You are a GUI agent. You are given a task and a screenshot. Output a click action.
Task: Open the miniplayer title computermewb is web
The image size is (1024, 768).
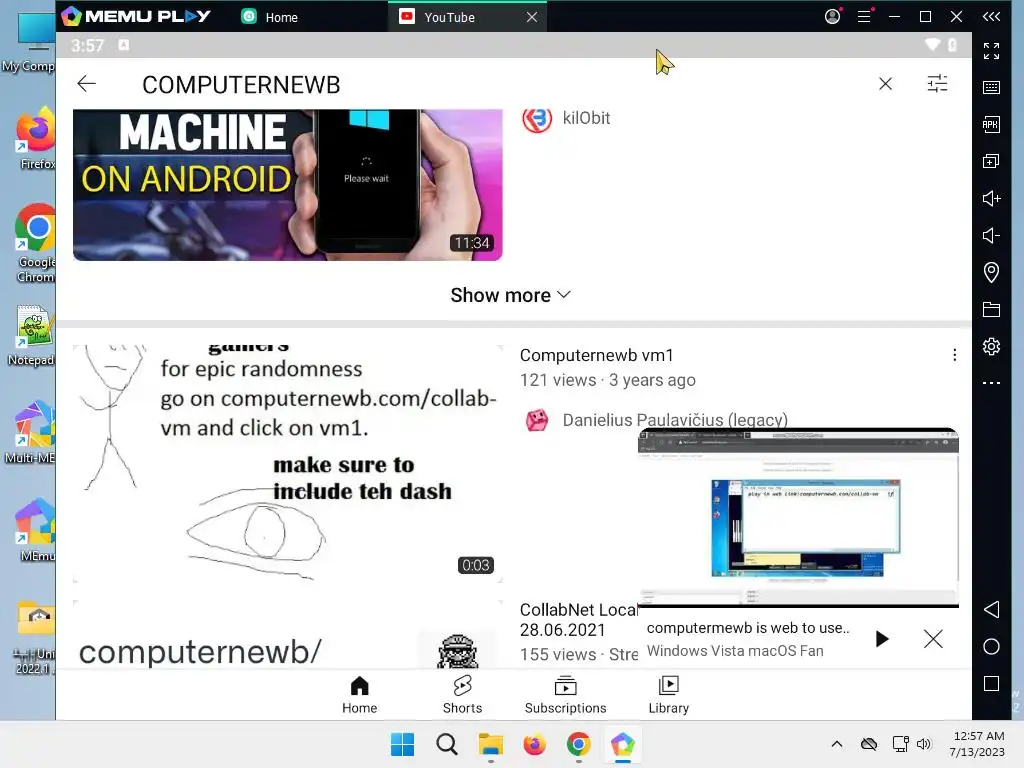(748, 628)
